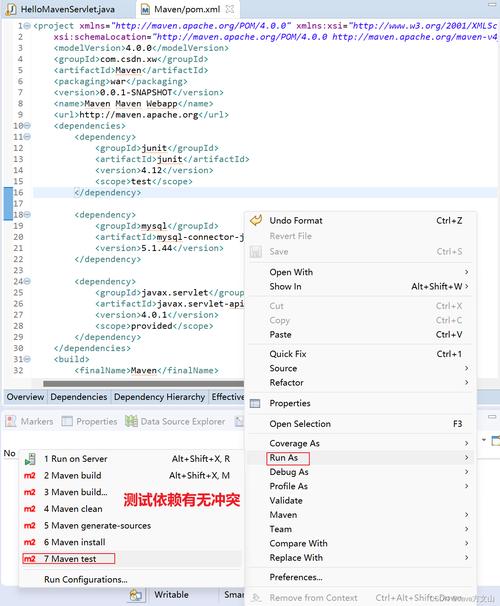Click the m2 icon beside Maven test
The height and width of the screenshot is (606, 500).
tap(30, 559)
